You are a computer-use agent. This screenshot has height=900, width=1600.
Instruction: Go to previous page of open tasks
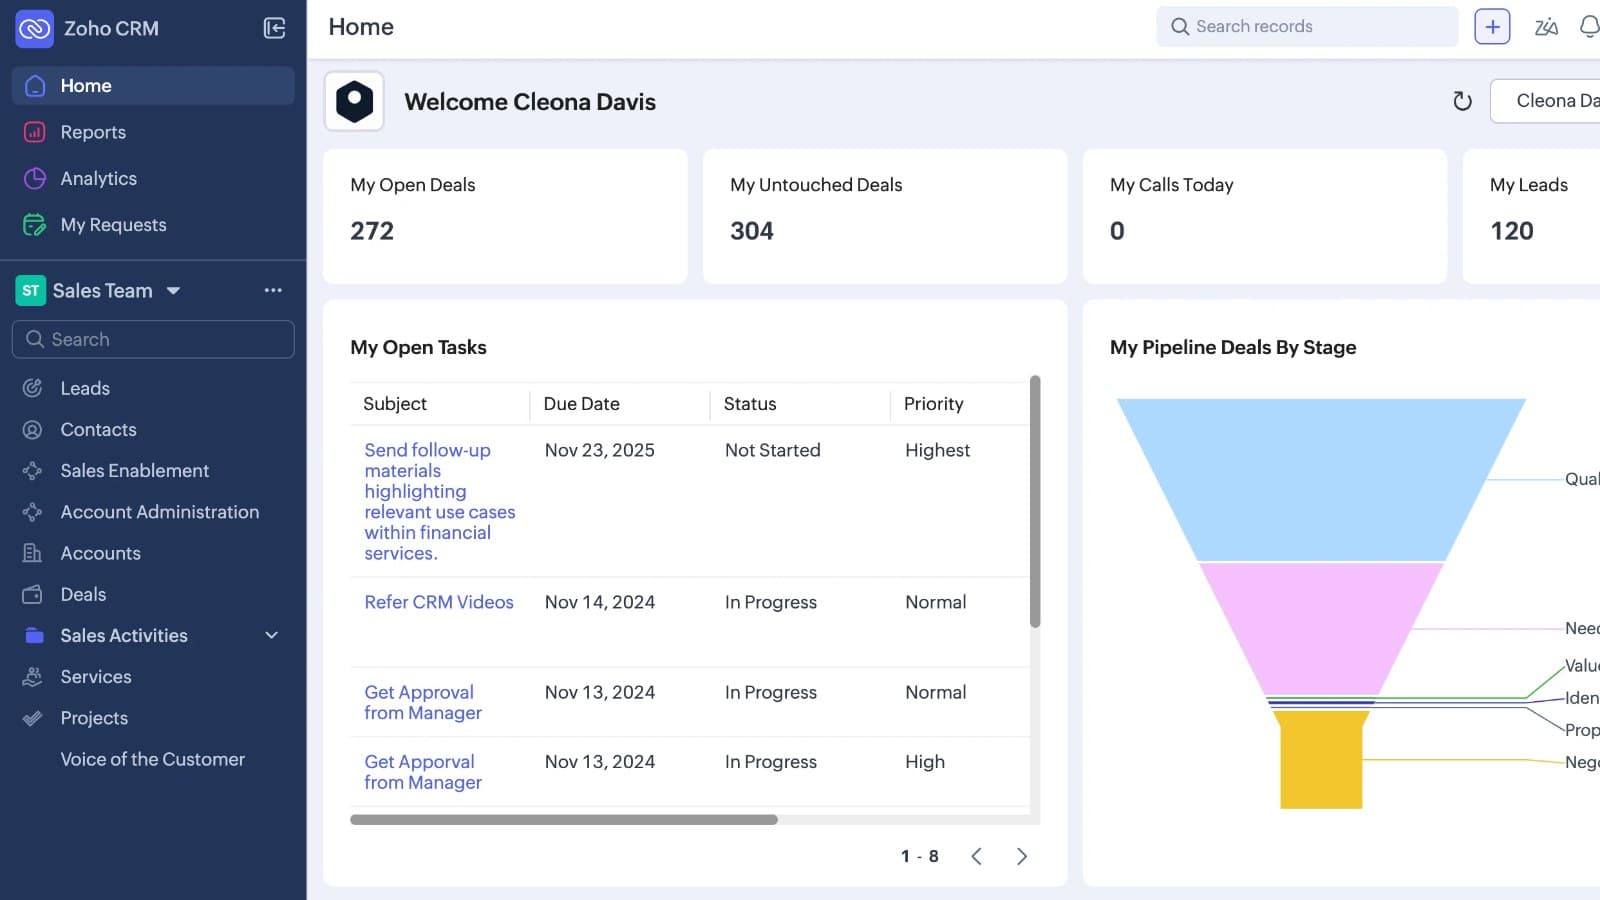[977, 856]
